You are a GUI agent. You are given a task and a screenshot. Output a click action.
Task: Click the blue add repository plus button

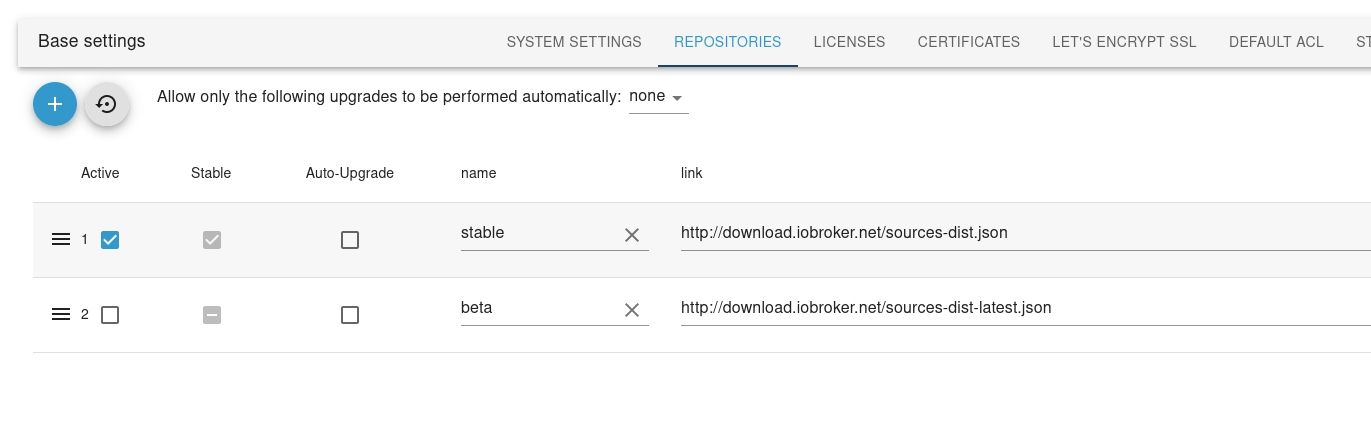point(55,104)
